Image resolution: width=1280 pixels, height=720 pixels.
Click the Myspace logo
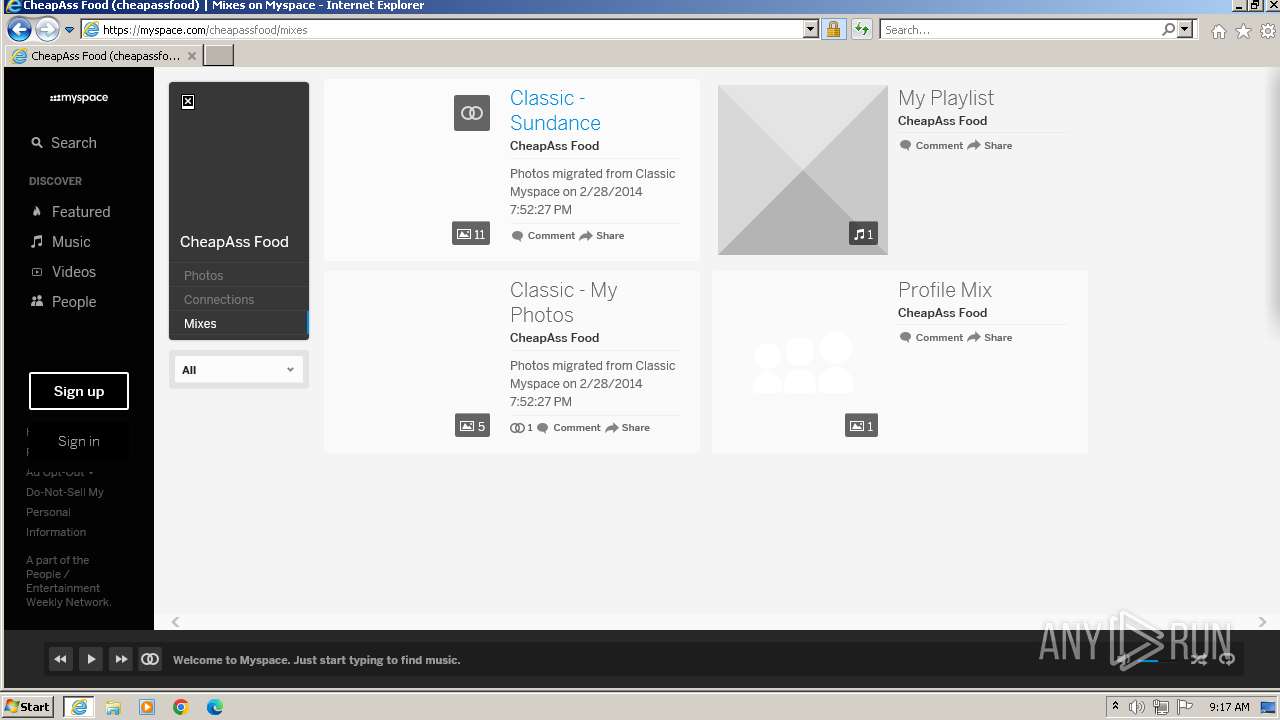pos(79,98)
